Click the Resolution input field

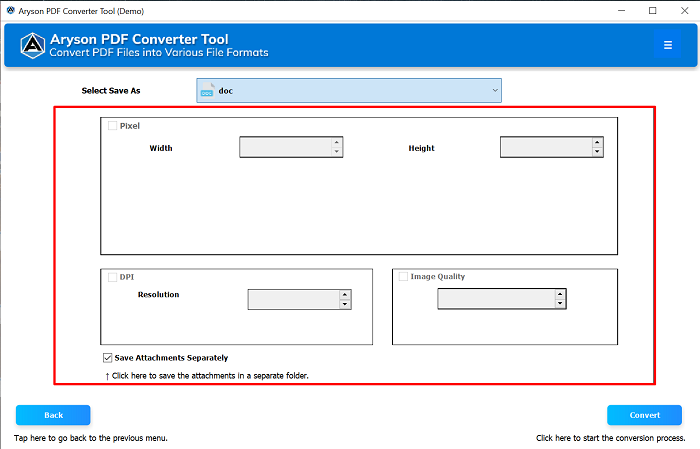point(294,299)
